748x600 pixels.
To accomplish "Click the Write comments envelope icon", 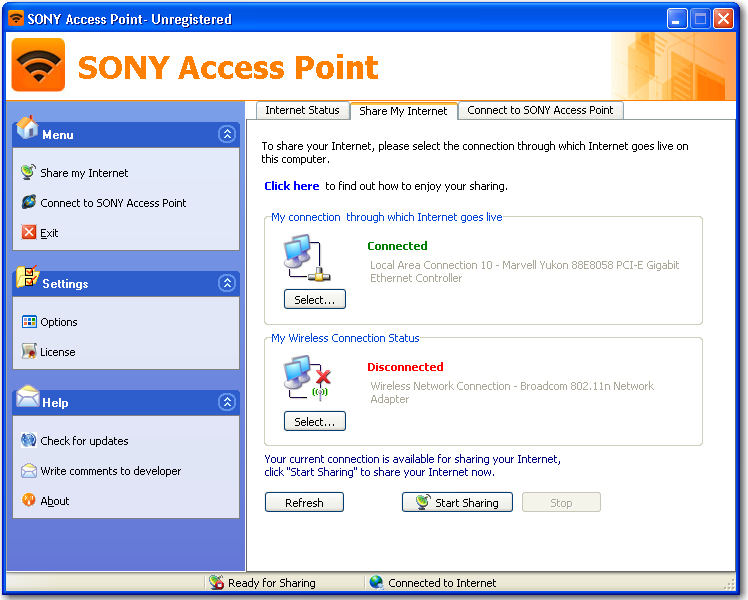I will [29, 471].
